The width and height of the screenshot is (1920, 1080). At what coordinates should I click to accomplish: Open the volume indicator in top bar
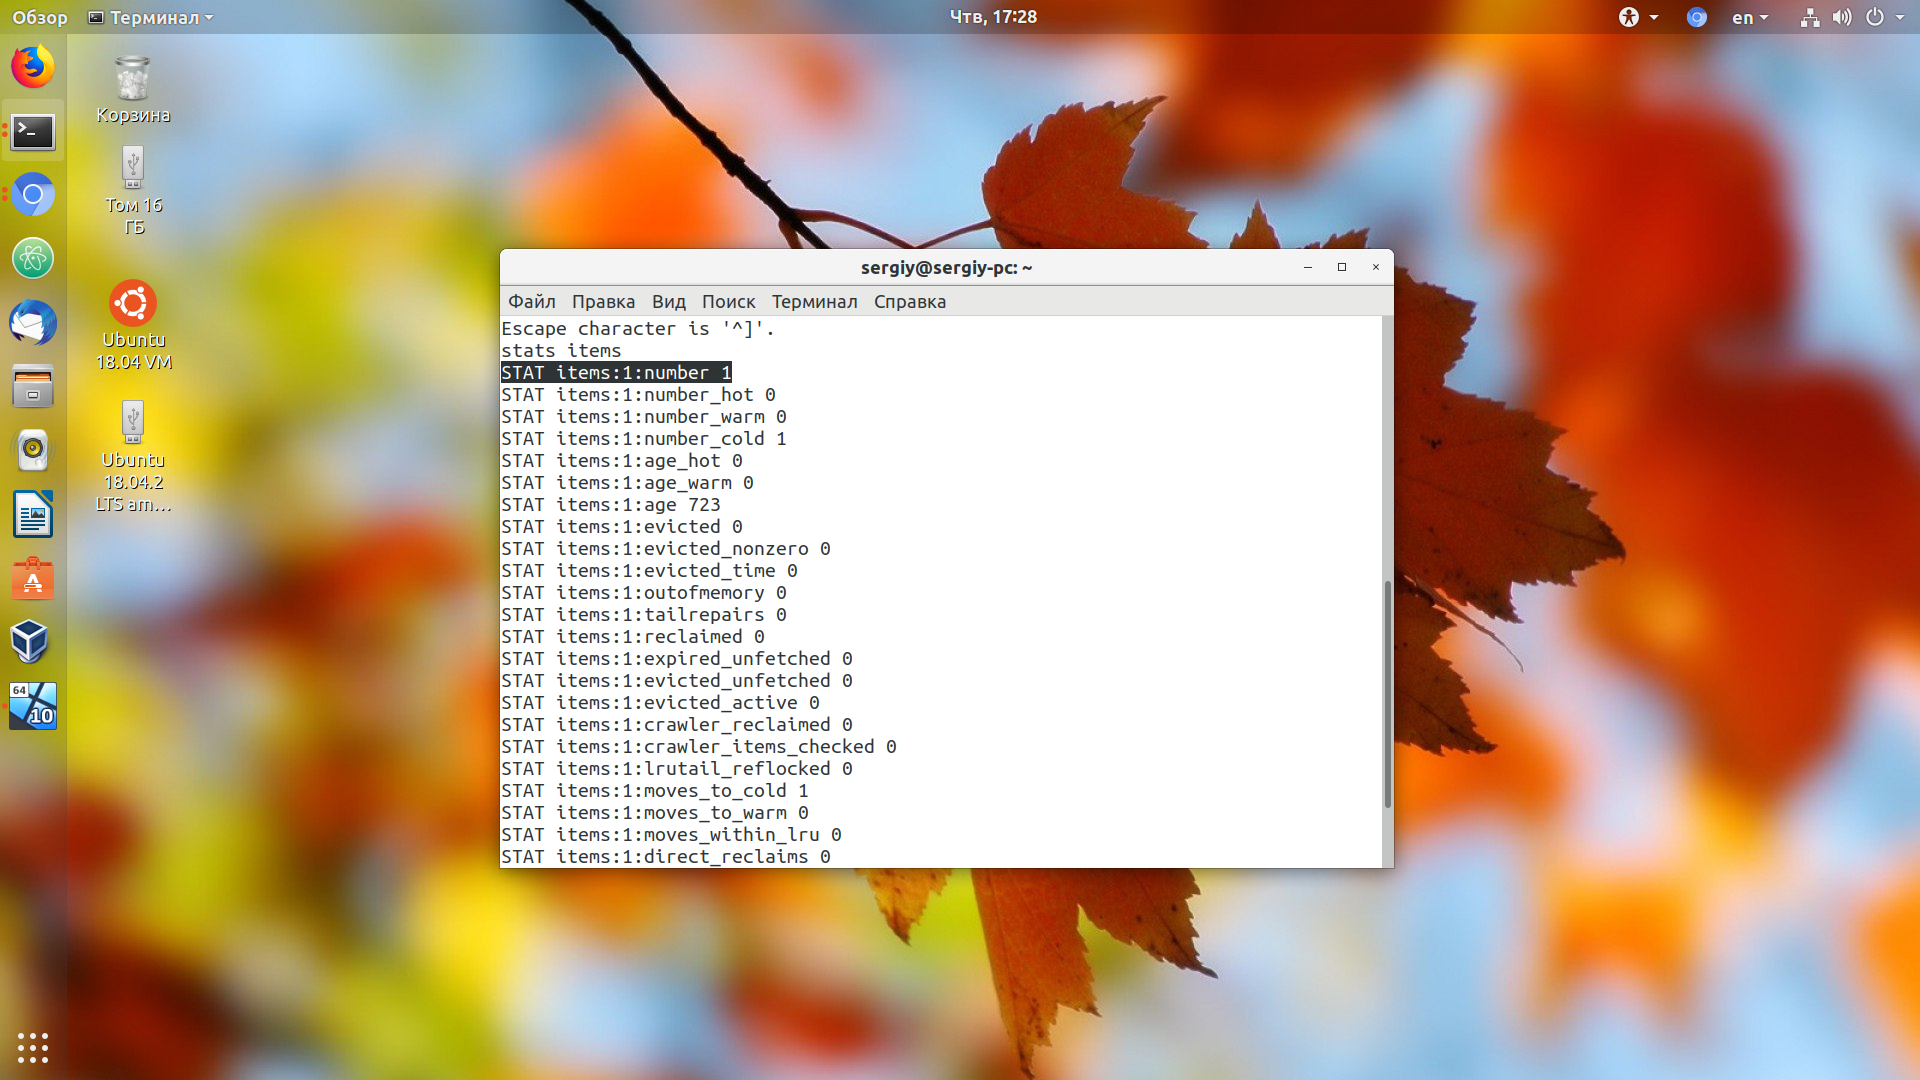[1841, 17]
